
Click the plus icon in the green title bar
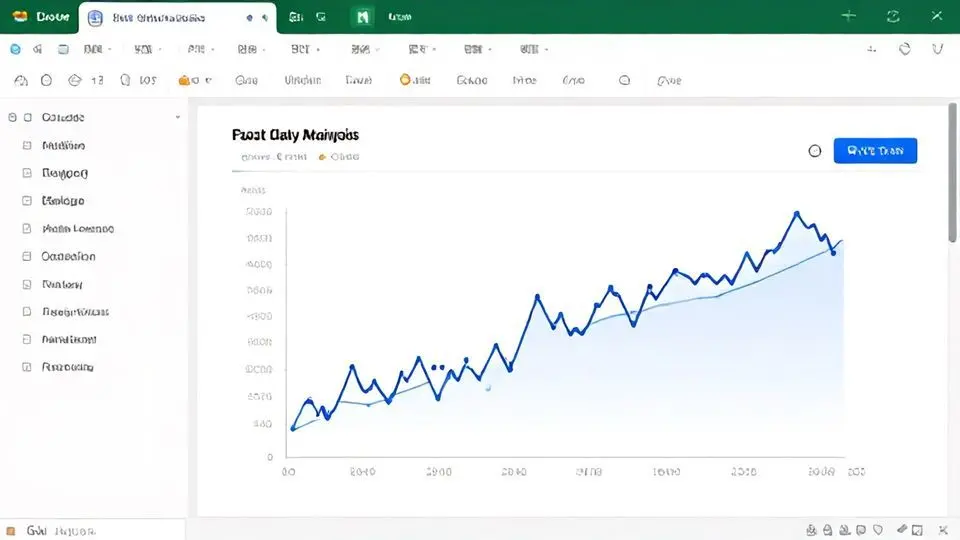849,16
